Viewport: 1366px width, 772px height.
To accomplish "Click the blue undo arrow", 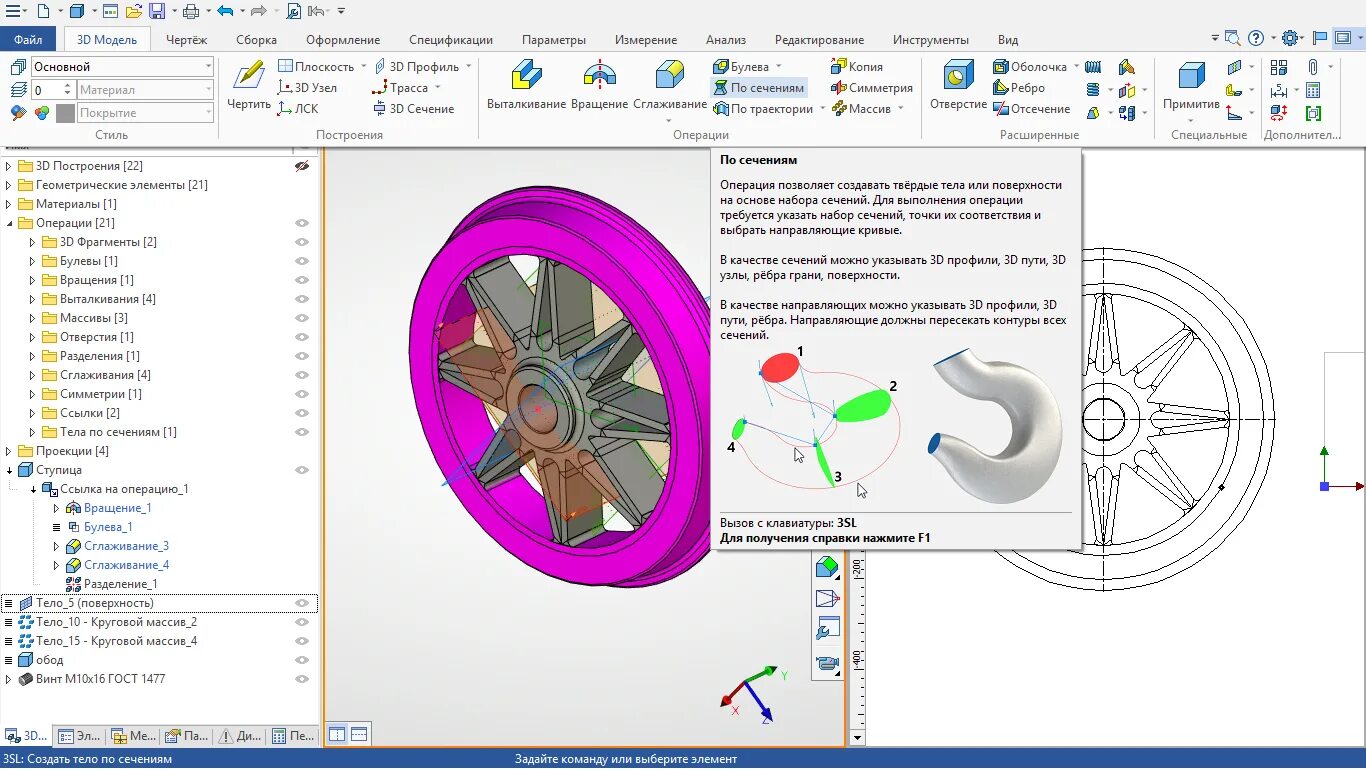I will 225,11.
